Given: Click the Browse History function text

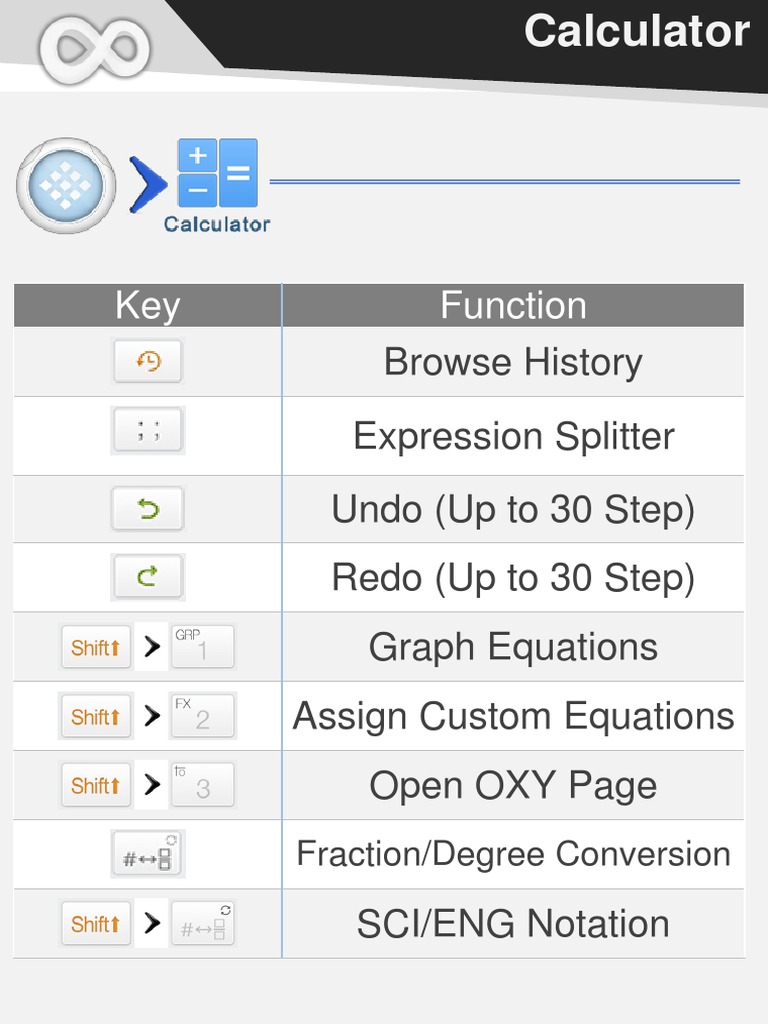Looking at the screenshot, I should click(513, 362).
